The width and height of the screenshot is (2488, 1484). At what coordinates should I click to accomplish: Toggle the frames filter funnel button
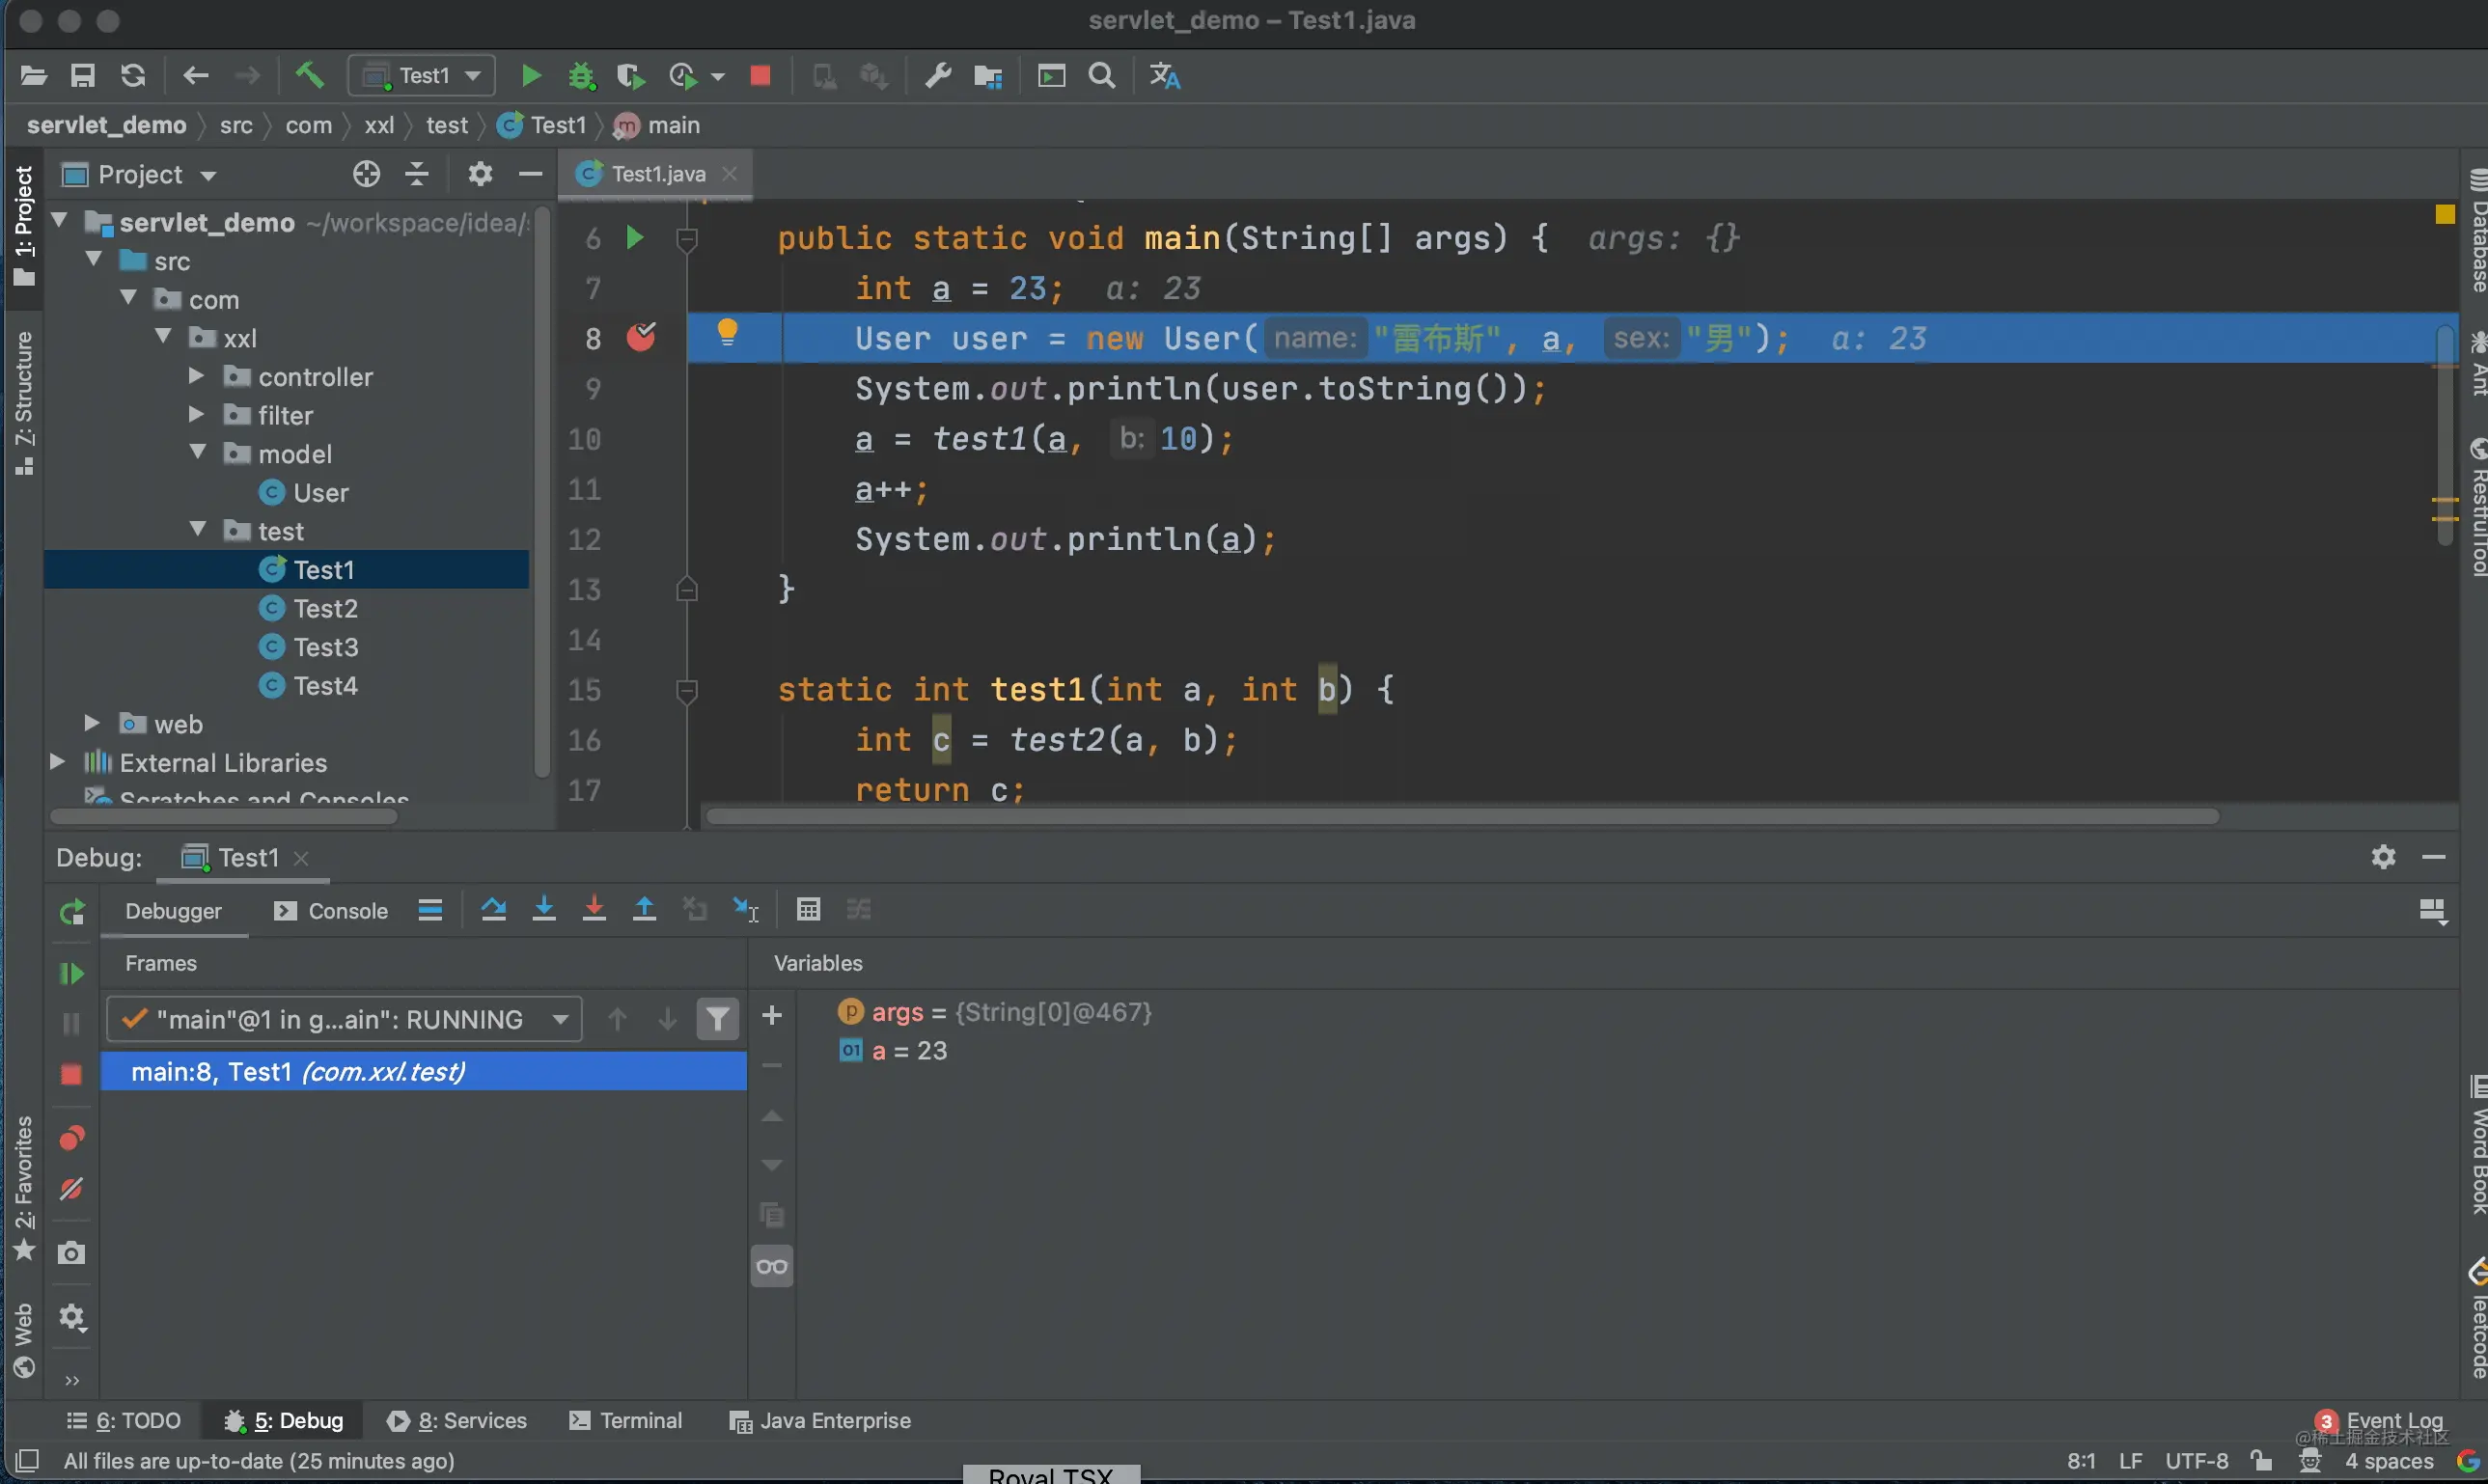point(717,1019)
